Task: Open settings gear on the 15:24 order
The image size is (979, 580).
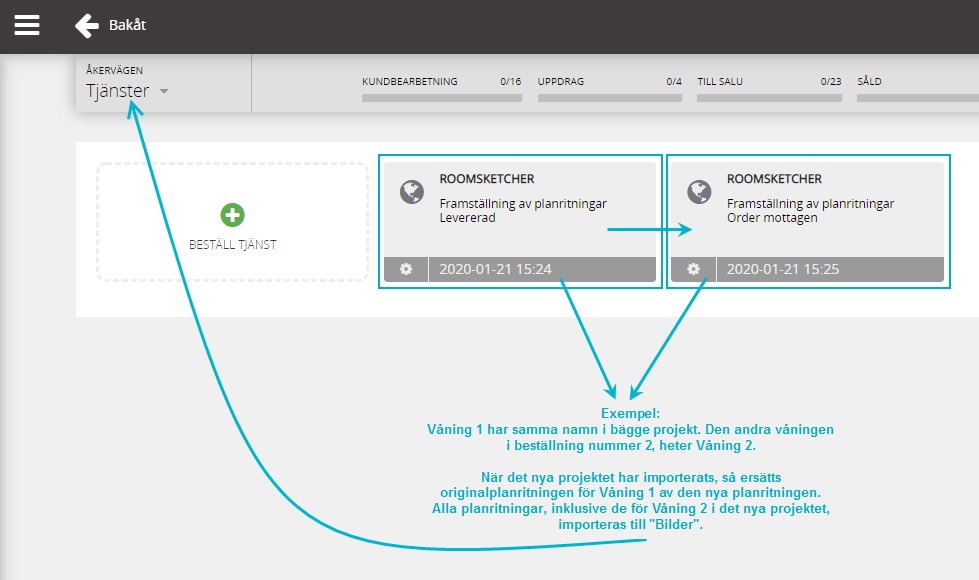Action: (x=406, y=269)
